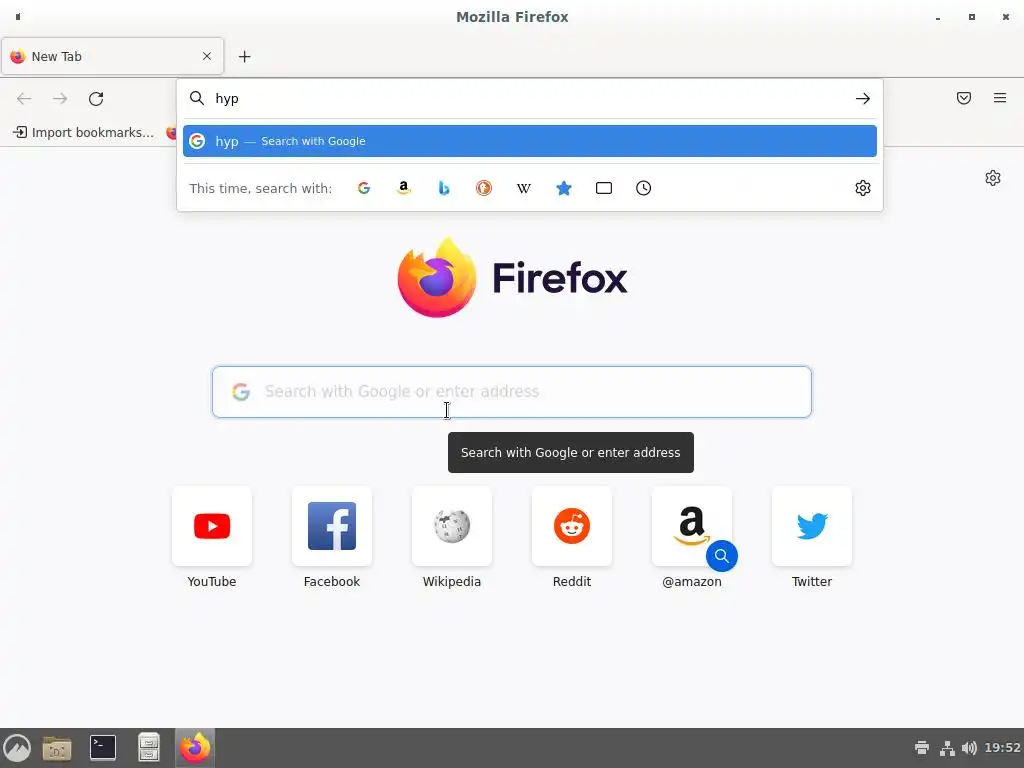
Task: Open a new tab with plus button
Action: 244,57
